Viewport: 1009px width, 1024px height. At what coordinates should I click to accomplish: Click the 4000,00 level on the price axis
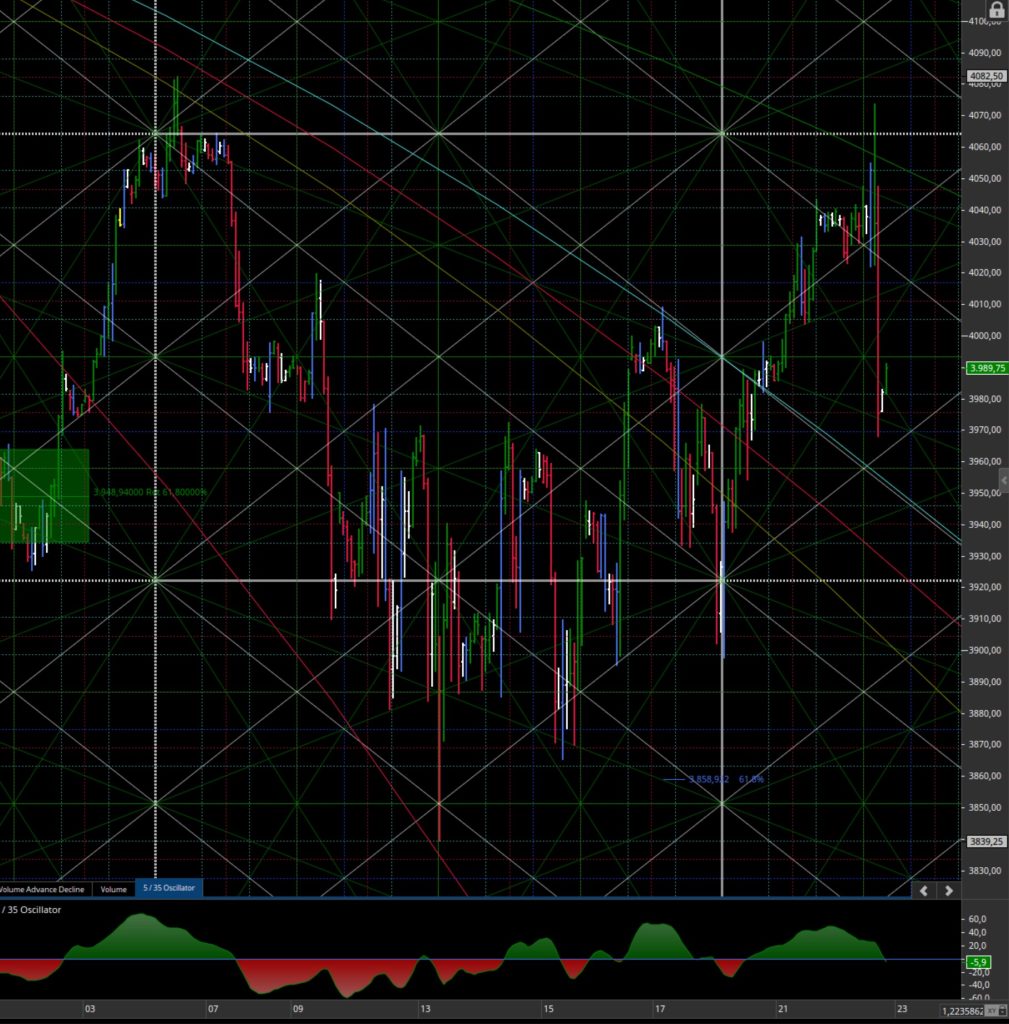point(985,336)
